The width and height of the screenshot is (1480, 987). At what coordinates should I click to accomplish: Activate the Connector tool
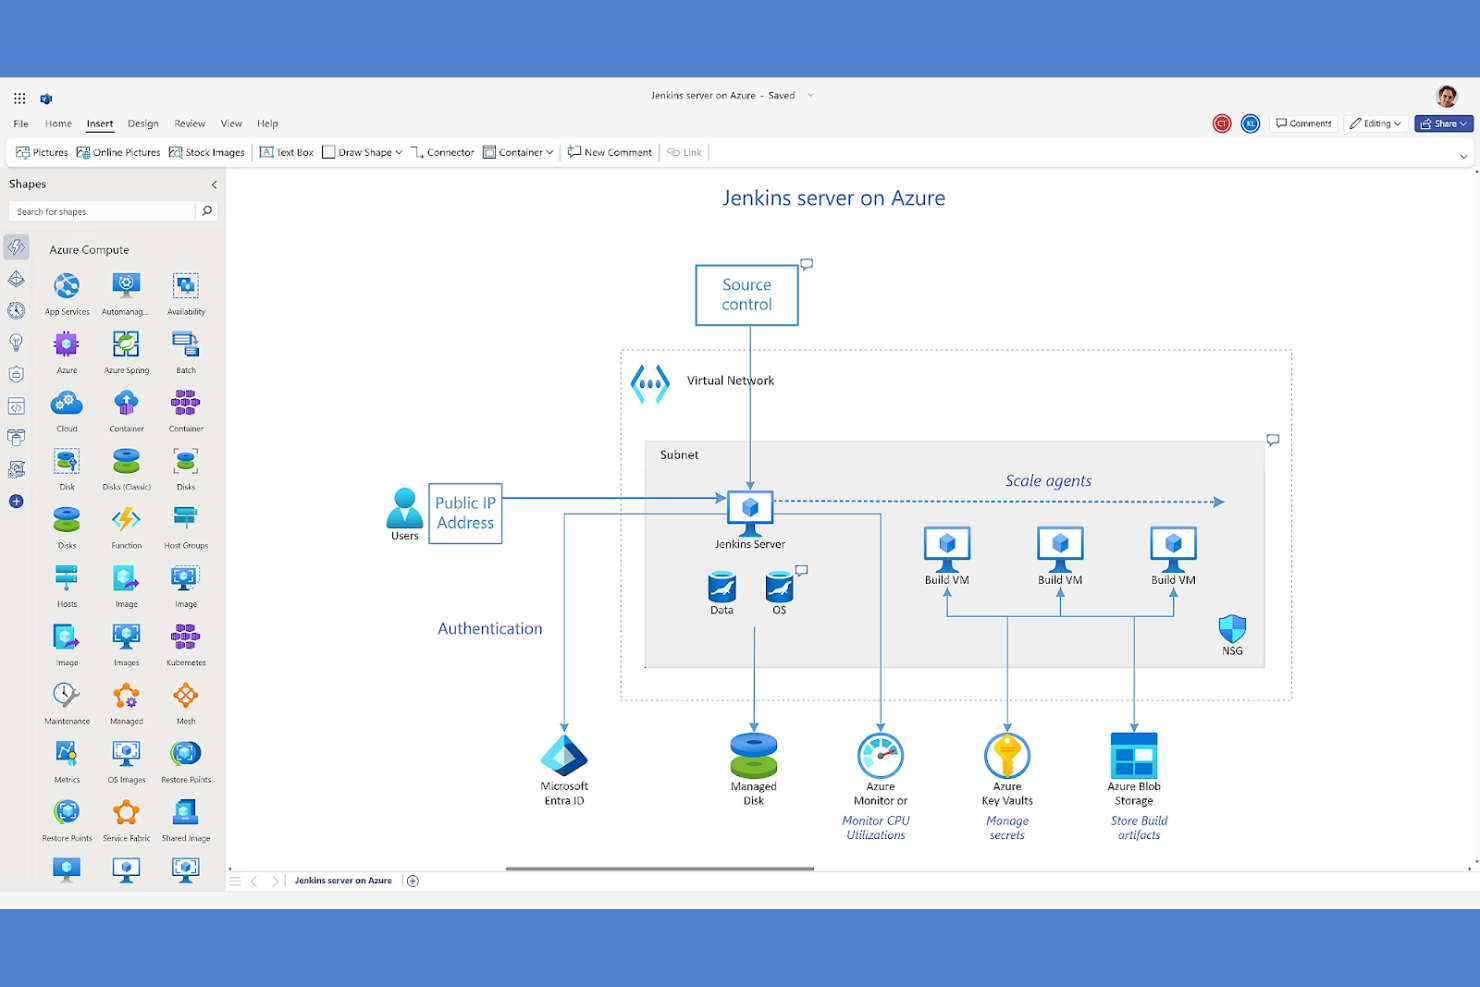point(442,152)
